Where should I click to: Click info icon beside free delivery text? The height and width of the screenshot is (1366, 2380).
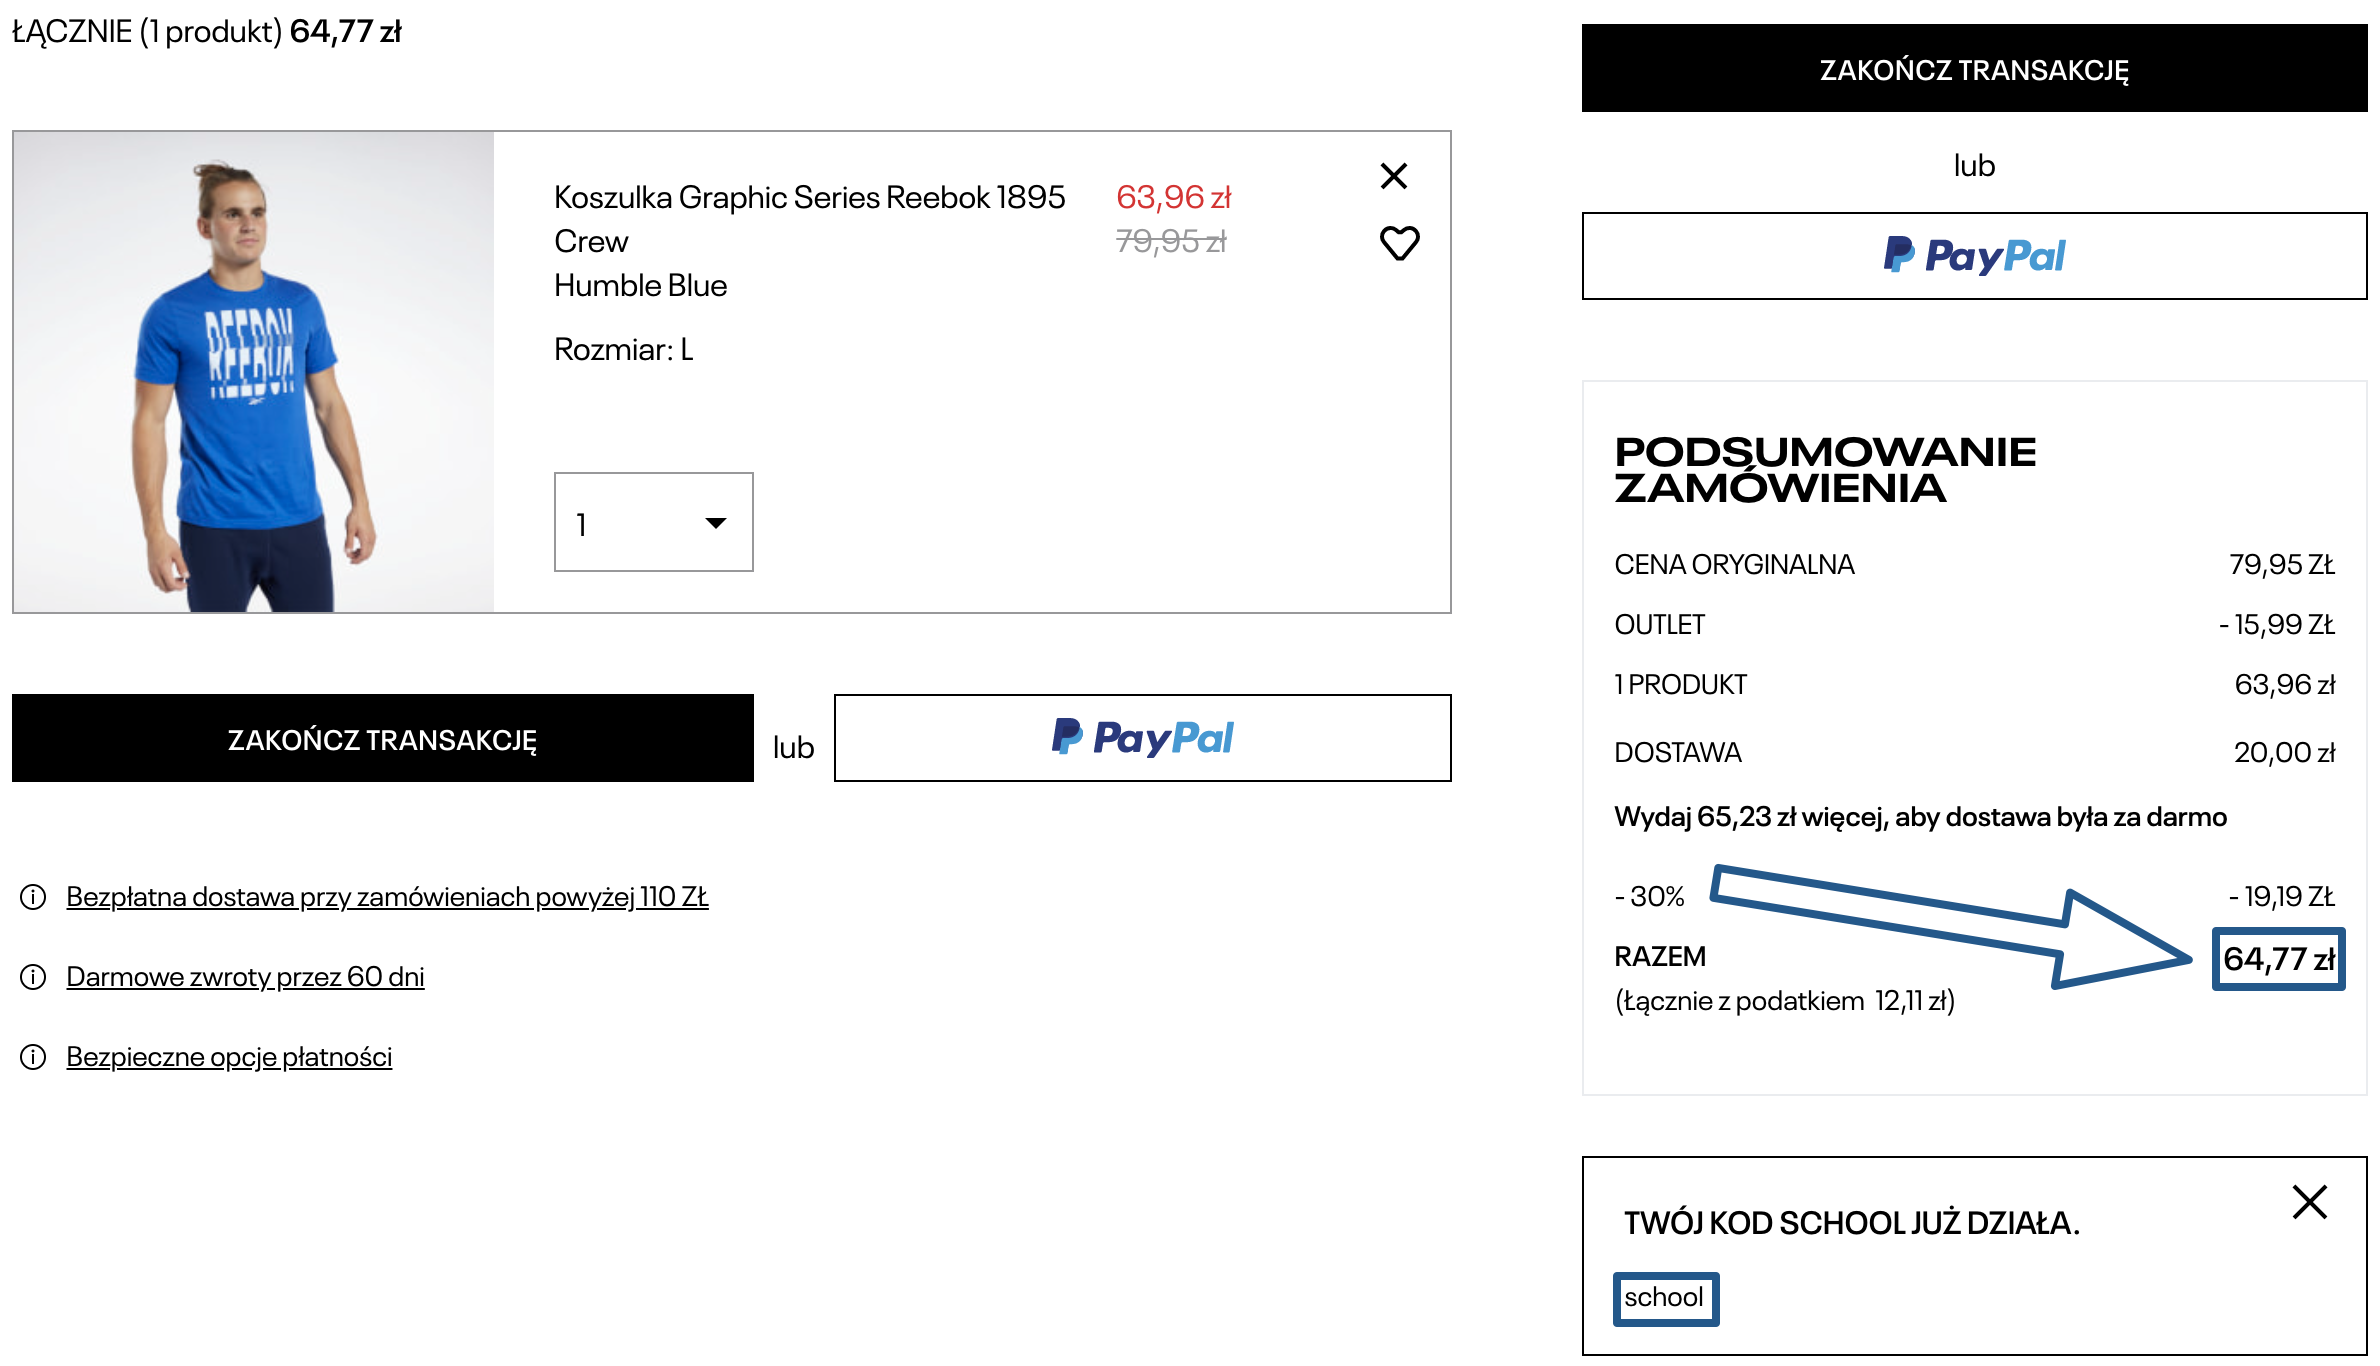tap(33, 897)
